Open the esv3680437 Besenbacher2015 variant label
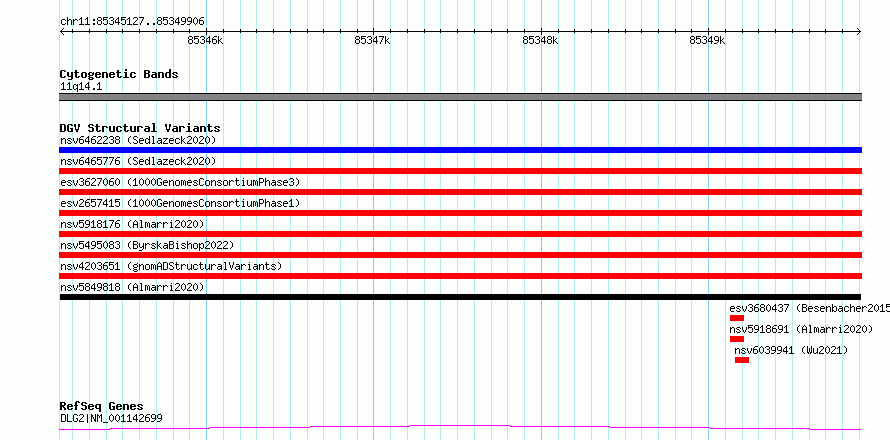 coord(809,308)
